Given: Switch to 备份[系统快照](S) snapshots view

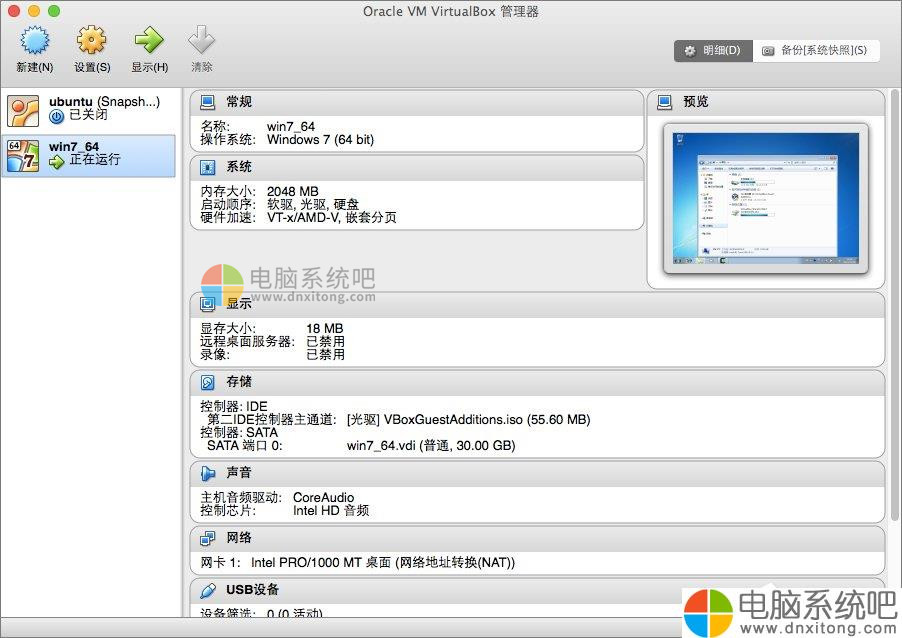Looking at the screenshot, I should [x=816, y=51].
